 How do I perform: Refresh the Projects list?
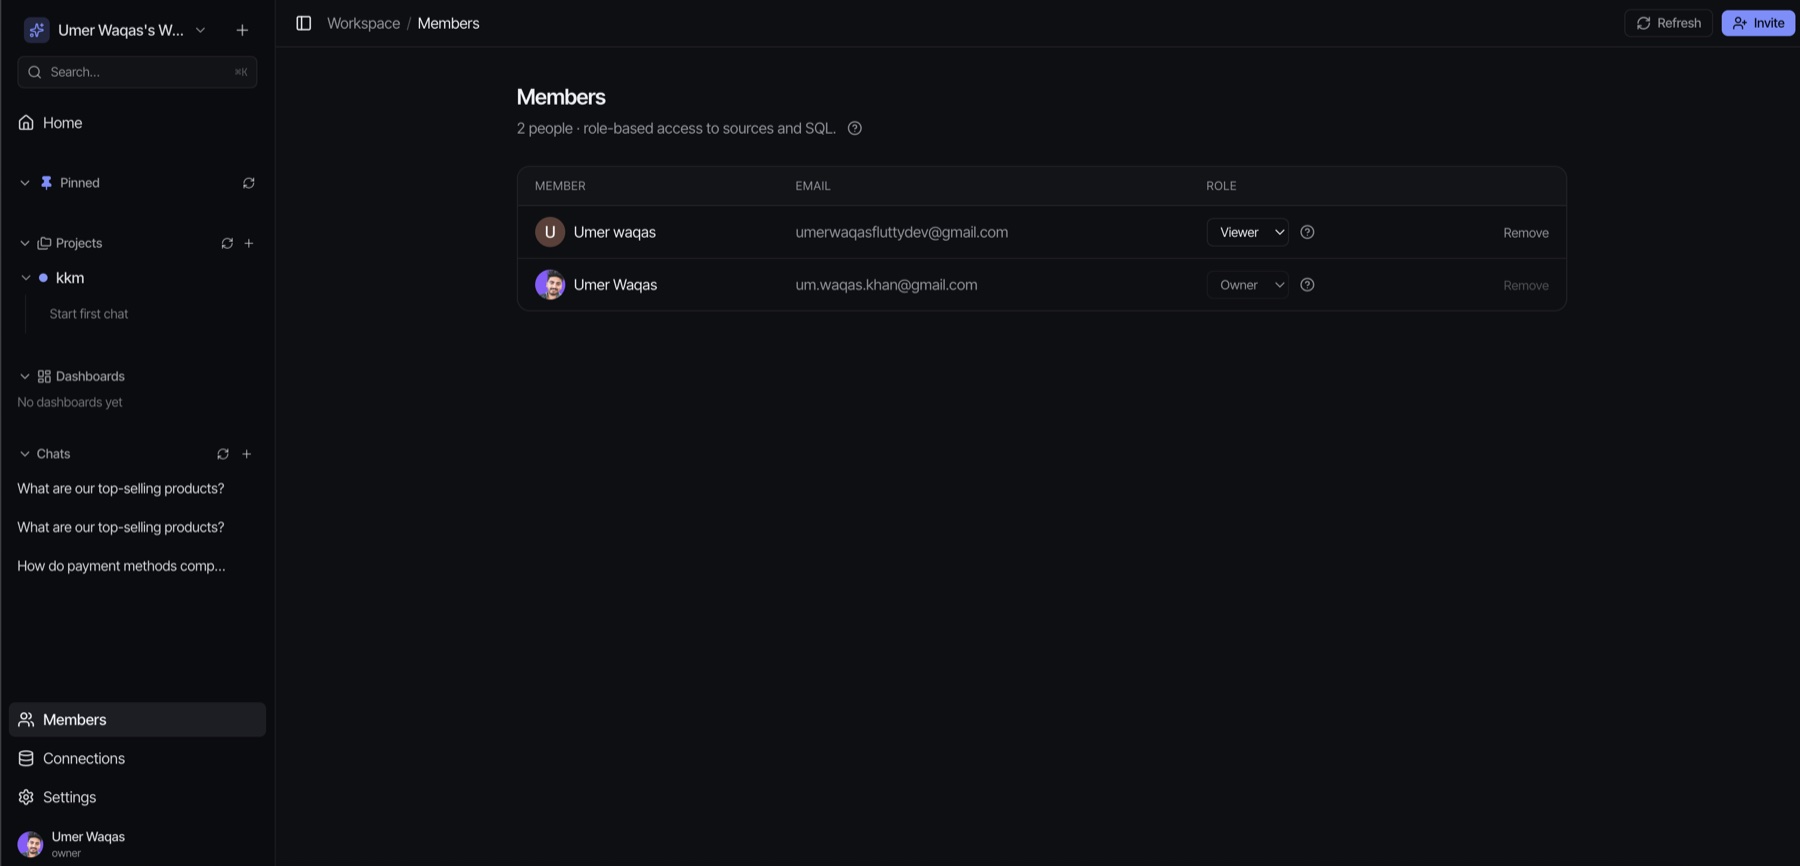tap(227, 243)
